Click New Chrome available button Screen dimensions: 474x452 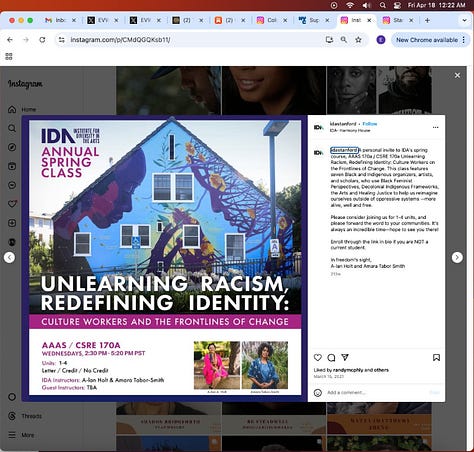tap(427, 40)
